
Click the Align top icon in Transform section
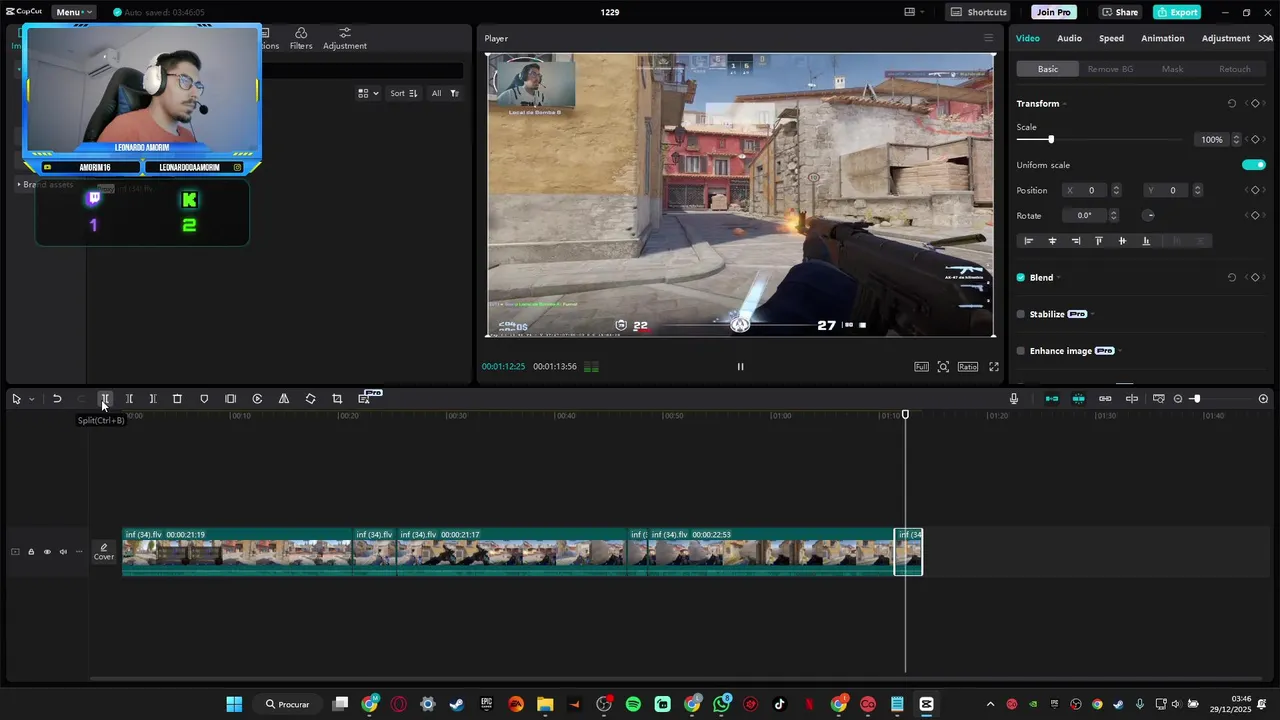pos(1099,241)
